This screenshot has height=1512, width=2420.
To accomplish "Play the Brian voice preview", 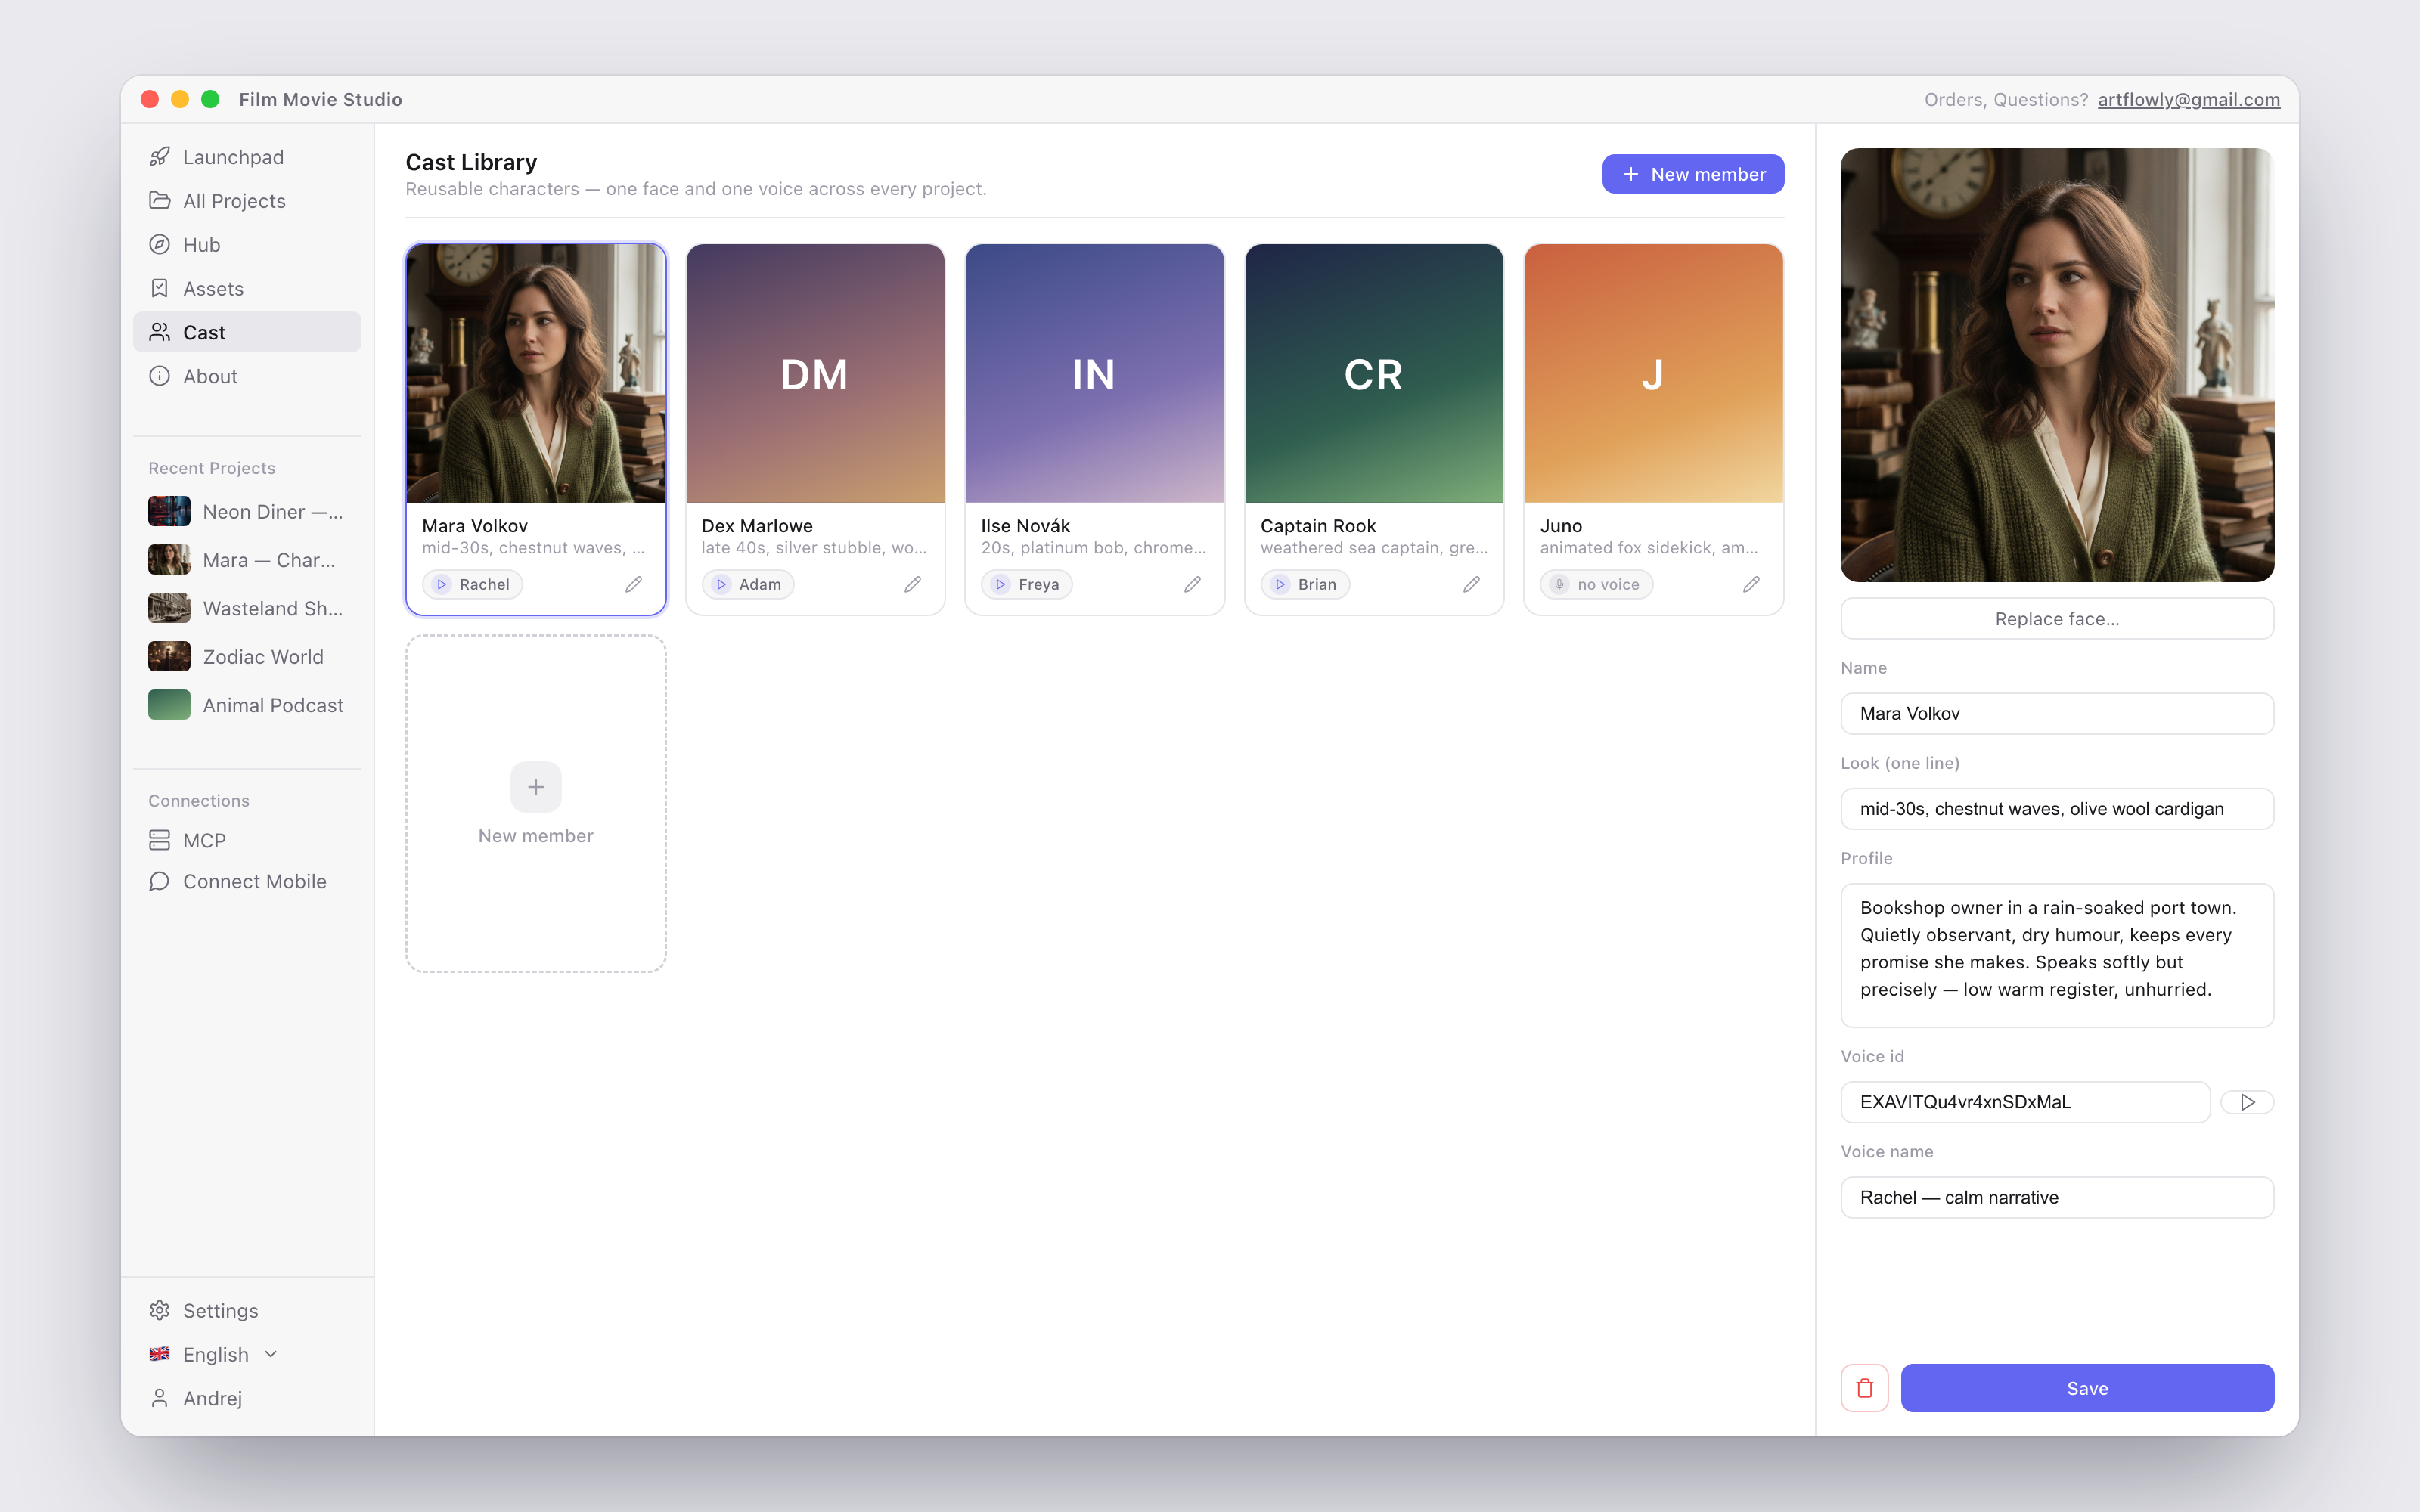I will coord(1305,585).
